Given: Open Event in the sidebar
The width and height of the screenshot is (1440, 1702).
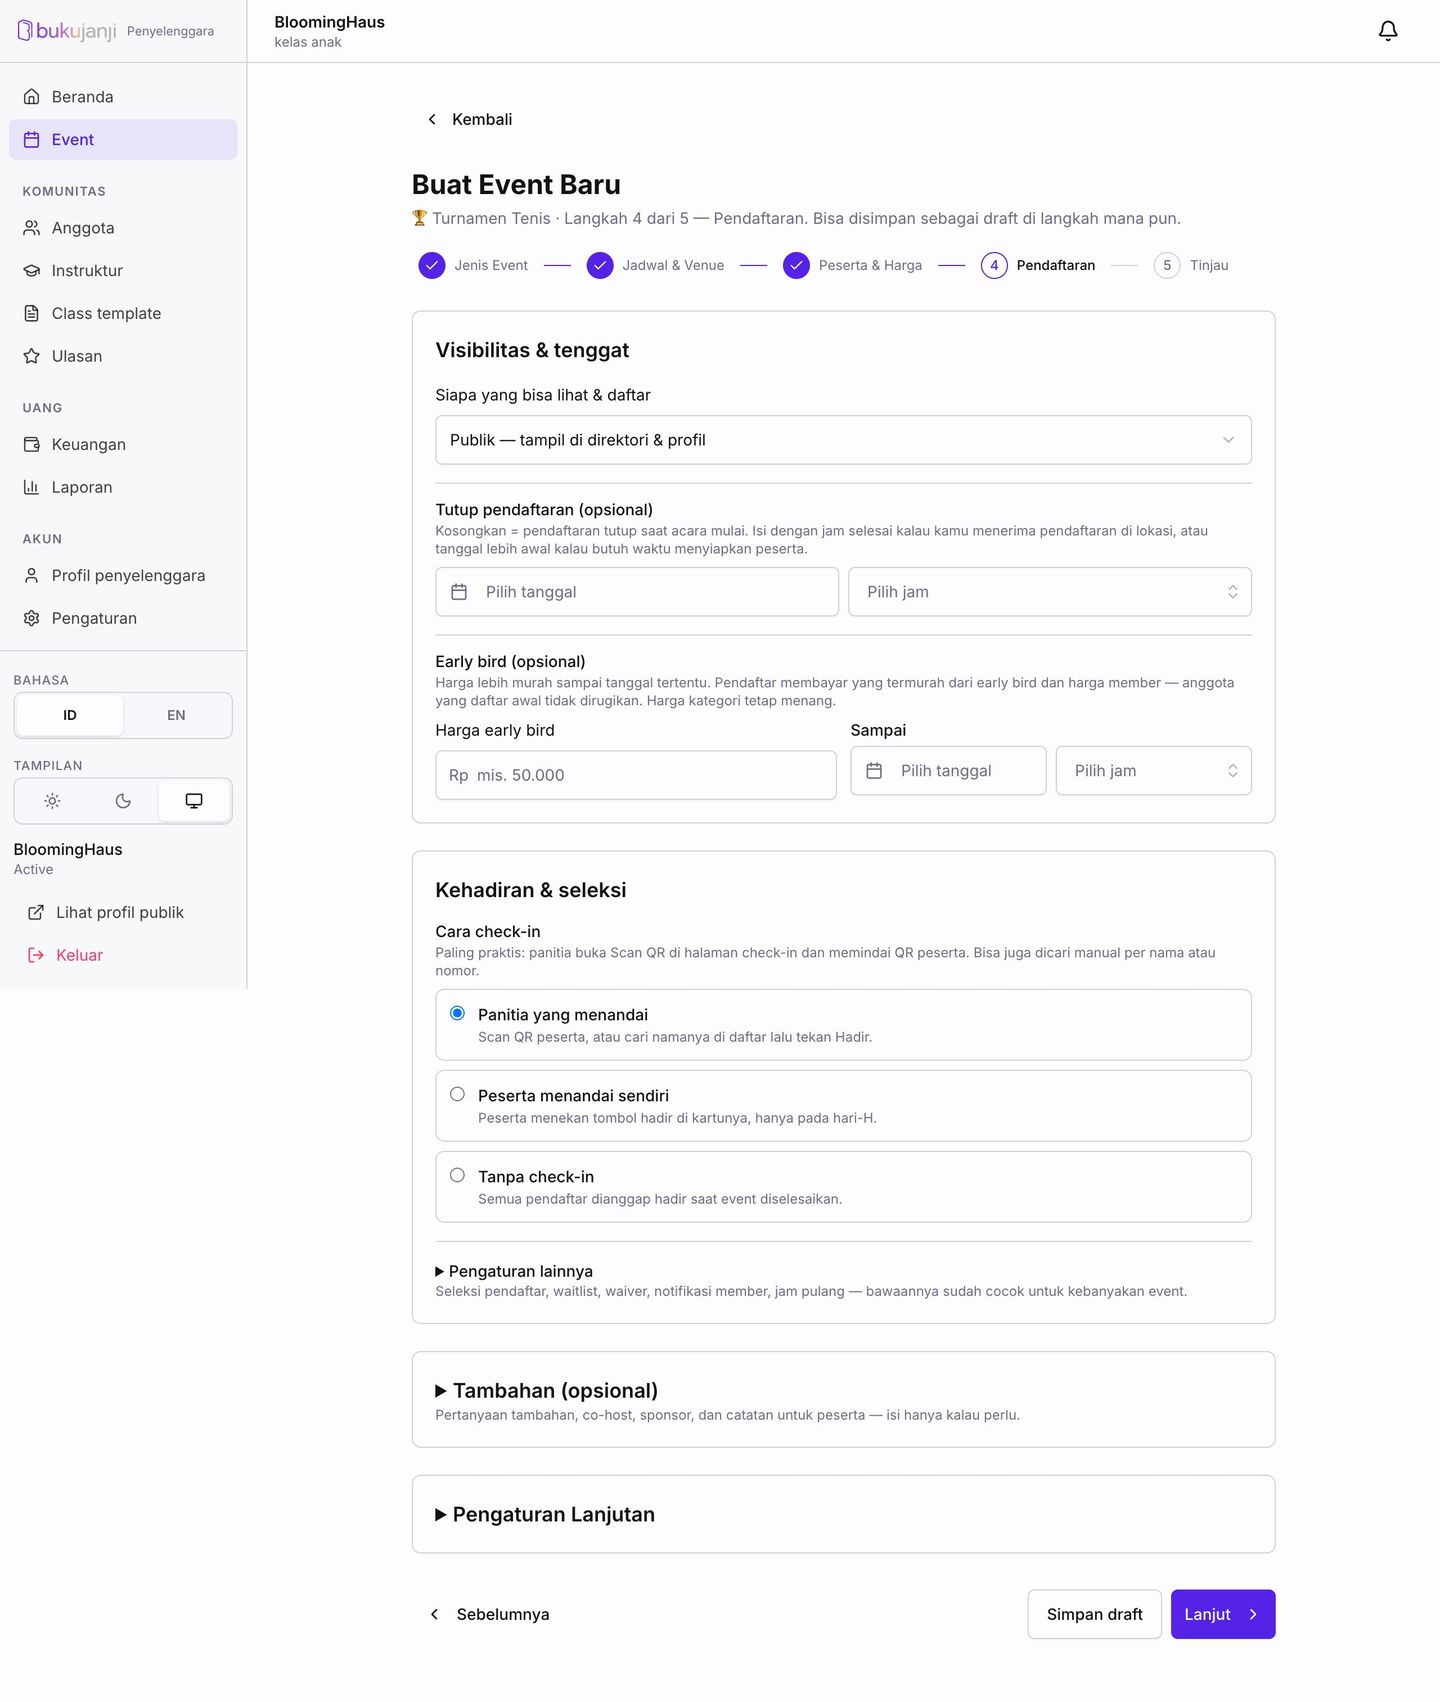Looking at the screenshot, I should (x=123, y=140).
